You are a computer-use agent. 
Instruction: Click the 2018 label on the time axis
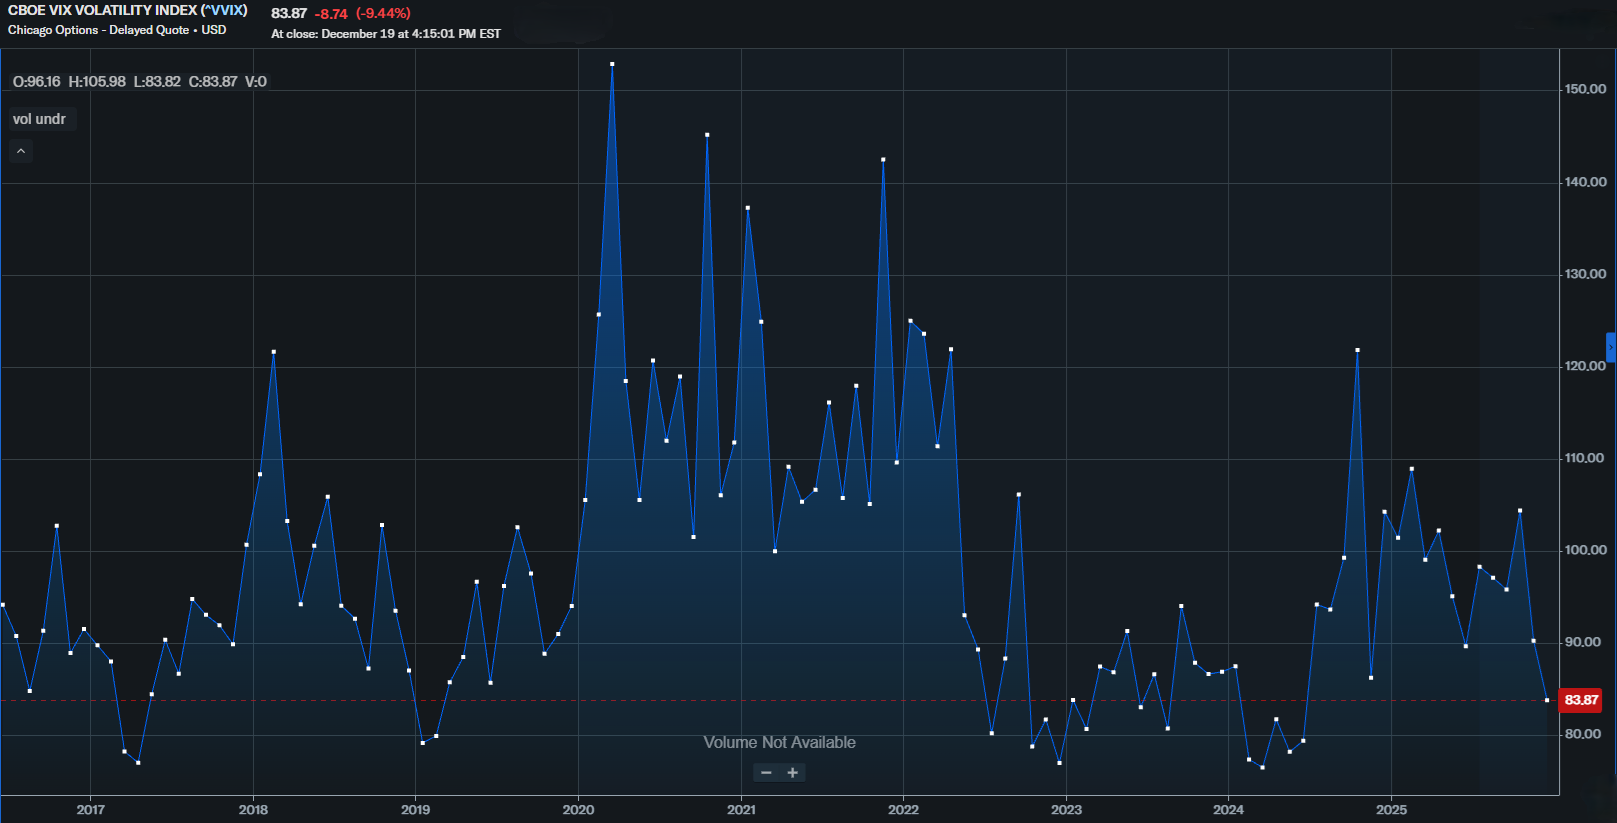pyautogui.click(x=253, y=810)
